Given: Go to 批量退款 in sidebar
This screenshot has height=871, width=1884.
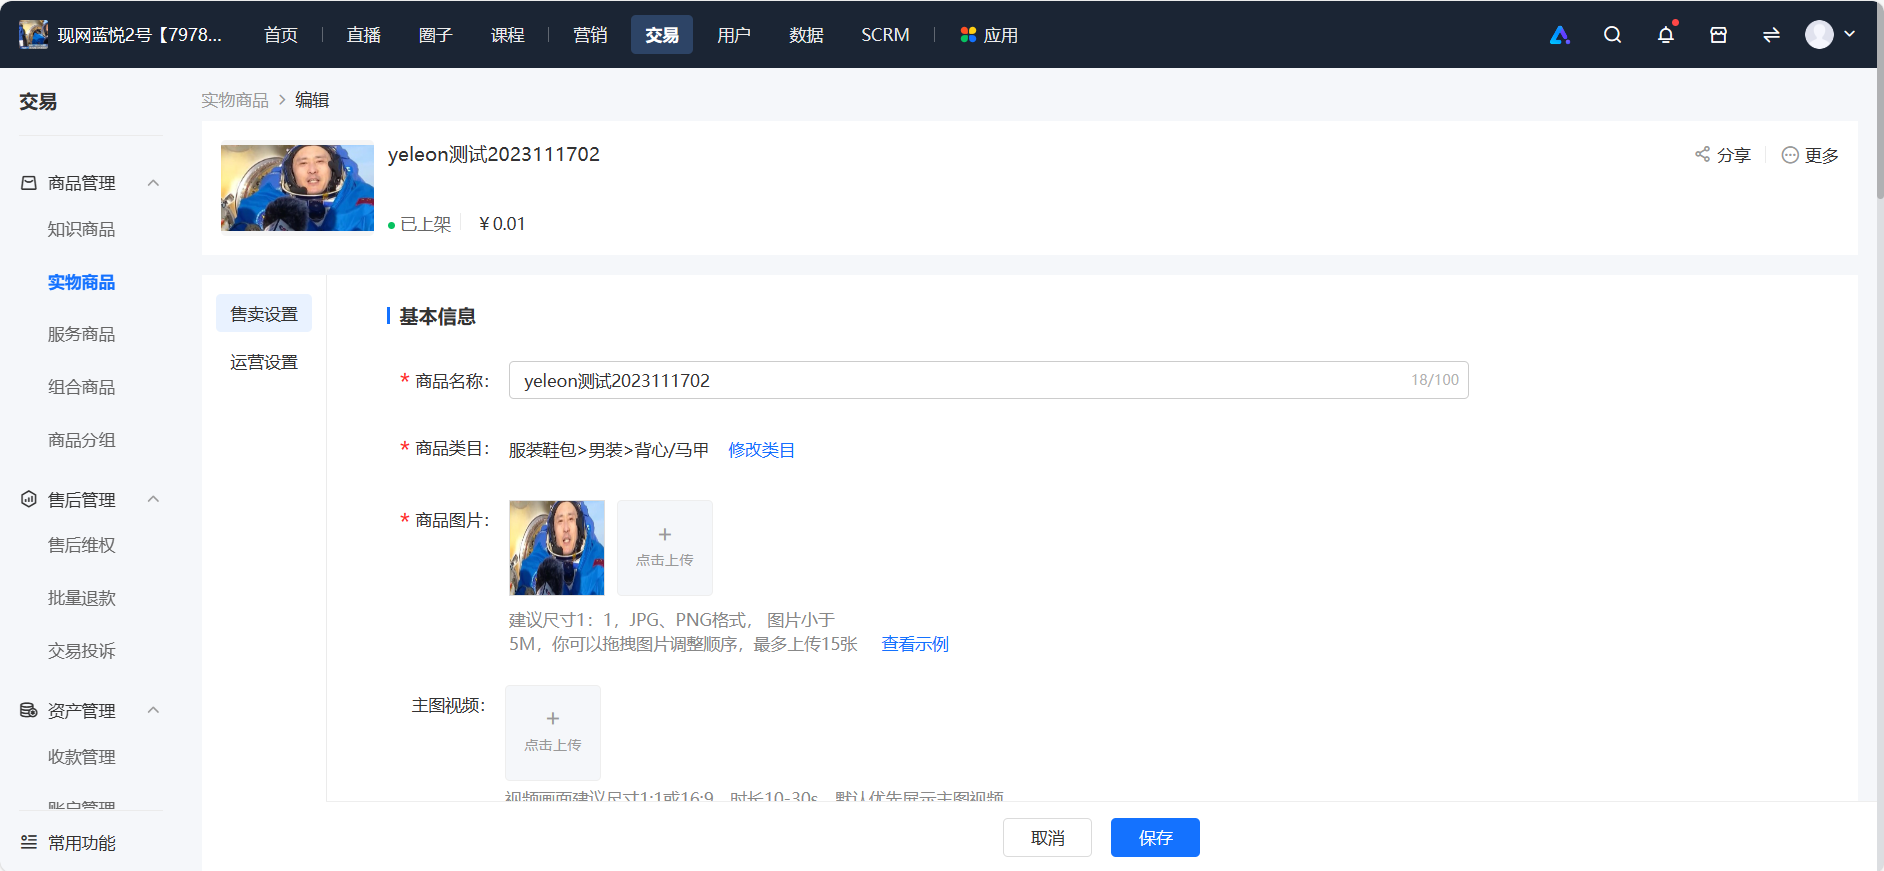Looking at the screenshot, I should coord(82,598).
